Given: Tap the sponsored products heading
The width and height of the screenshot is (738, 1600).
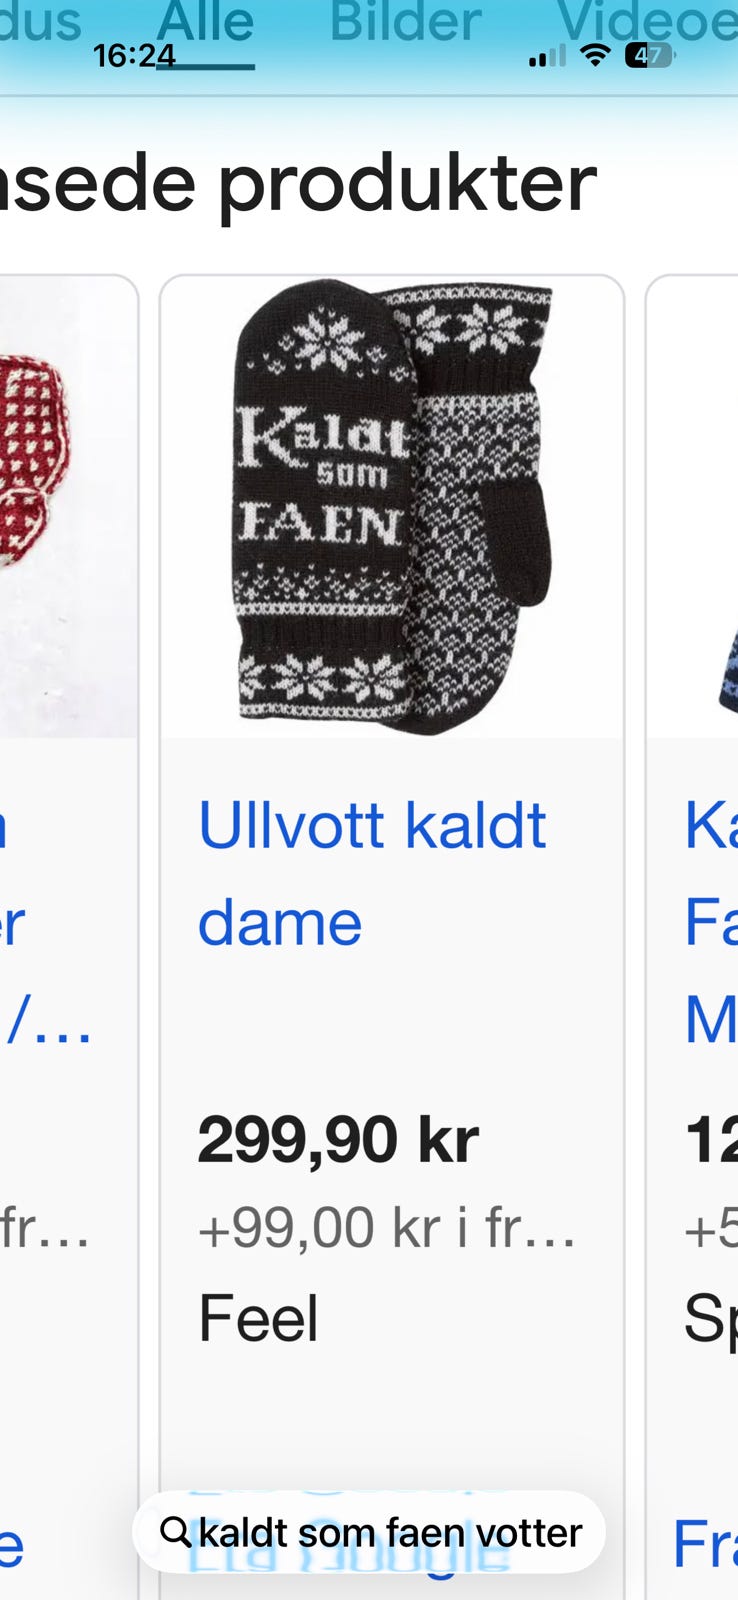Looking at the screenshot, I should point(298,184).
